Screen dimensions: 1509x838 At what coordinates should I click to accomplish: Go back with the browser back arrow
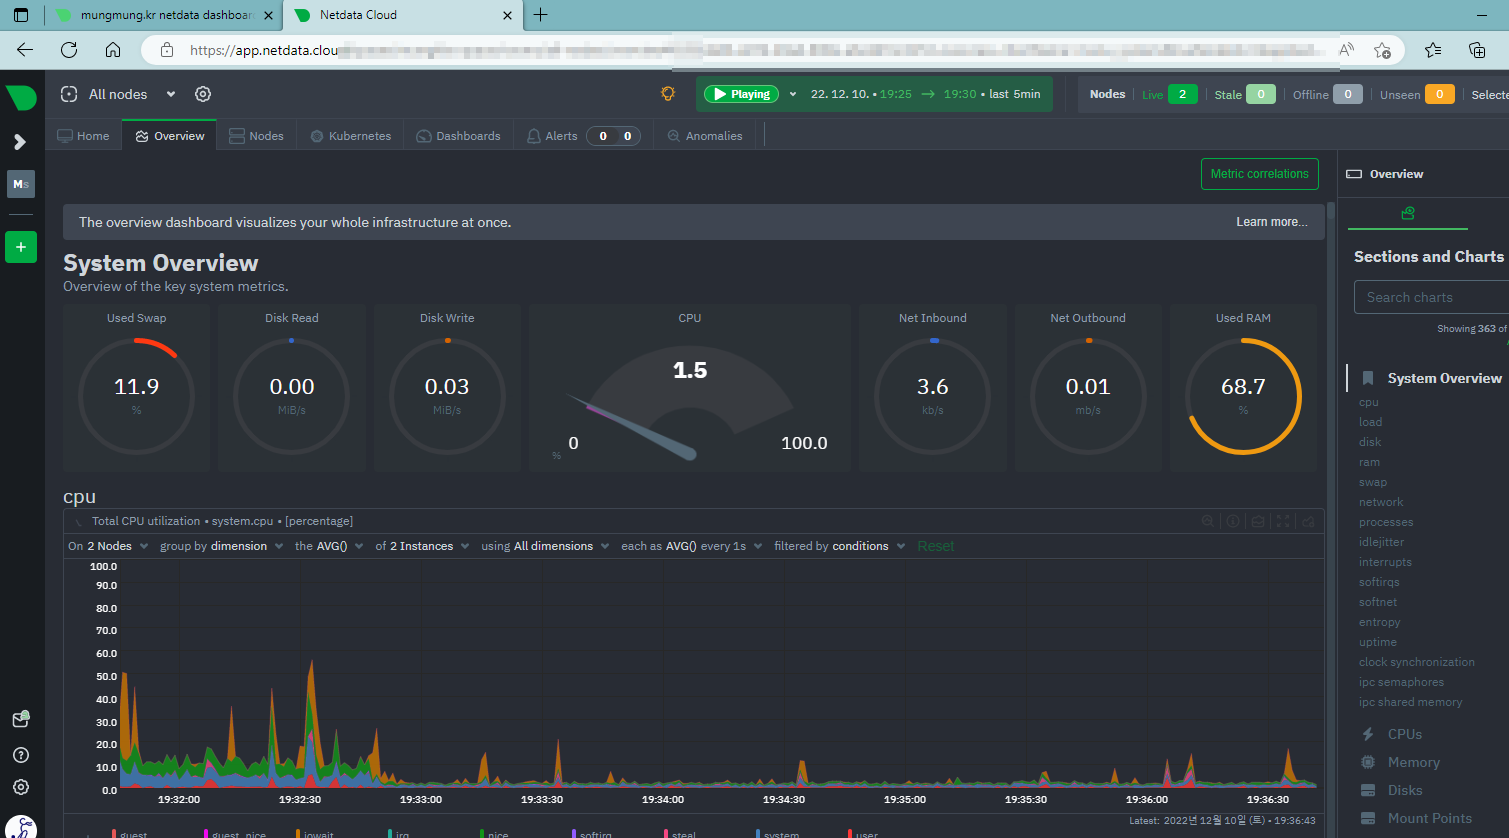(25, 50)
